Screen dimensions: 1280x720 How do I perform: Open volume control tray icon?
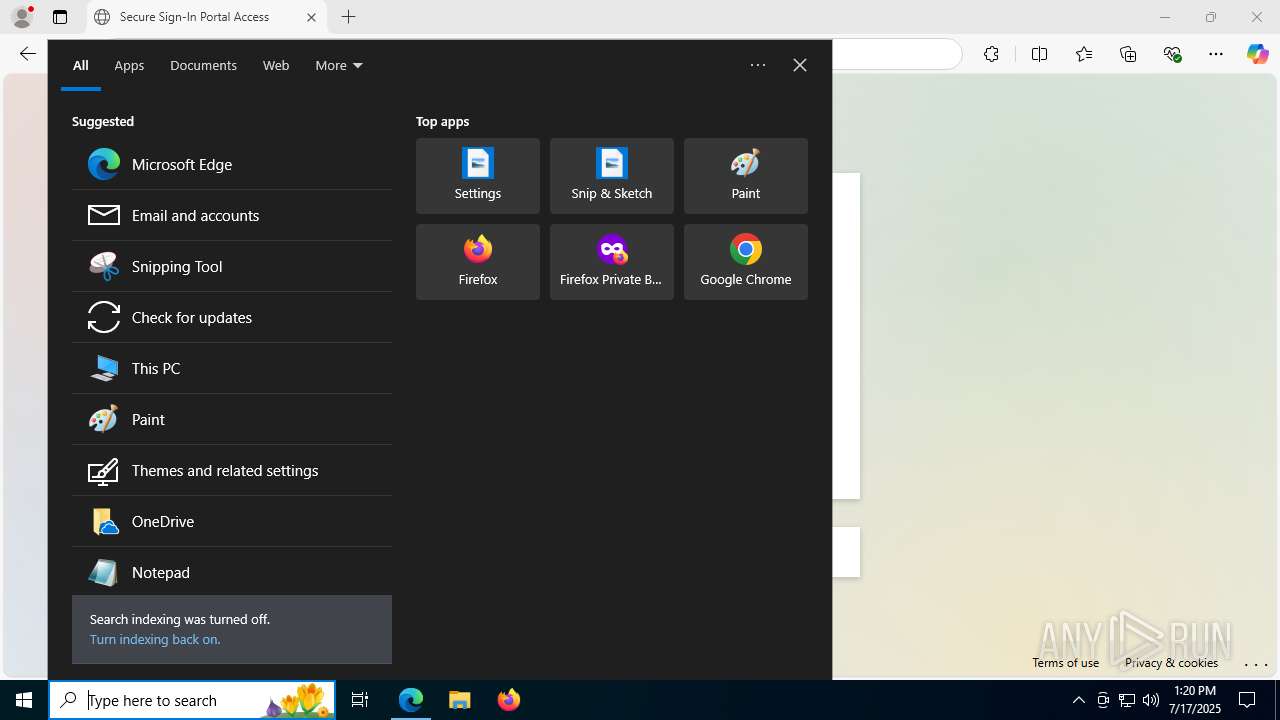click(1151, 700)
